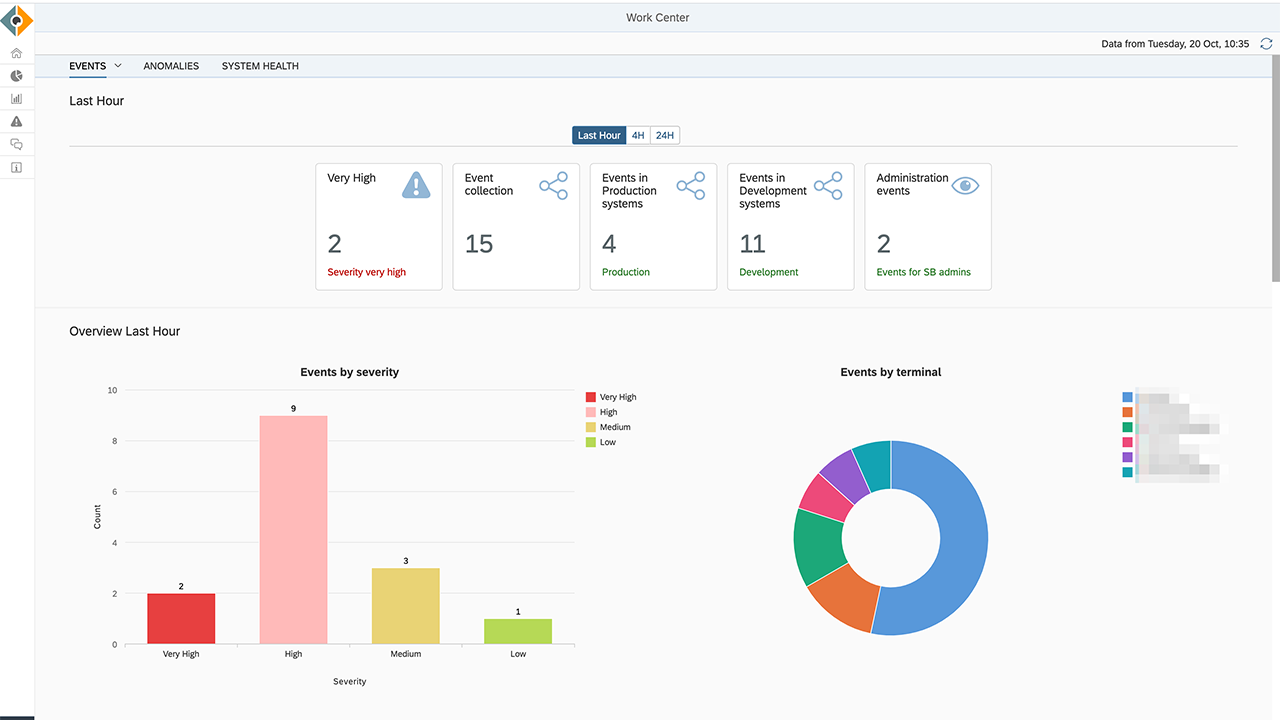Select the warning triangle sidebar icon
The image size is (1280, 720).
pyautogui.click(x=16, y=121)
